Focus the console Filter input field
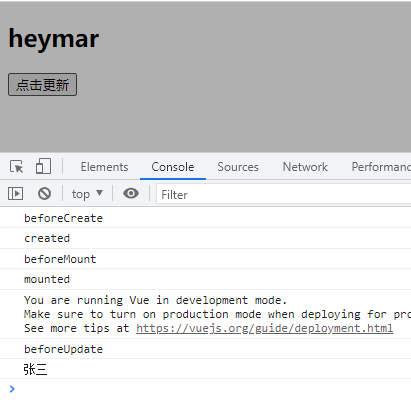This screenshot has width=411, height=406. [x=284, y=194]
